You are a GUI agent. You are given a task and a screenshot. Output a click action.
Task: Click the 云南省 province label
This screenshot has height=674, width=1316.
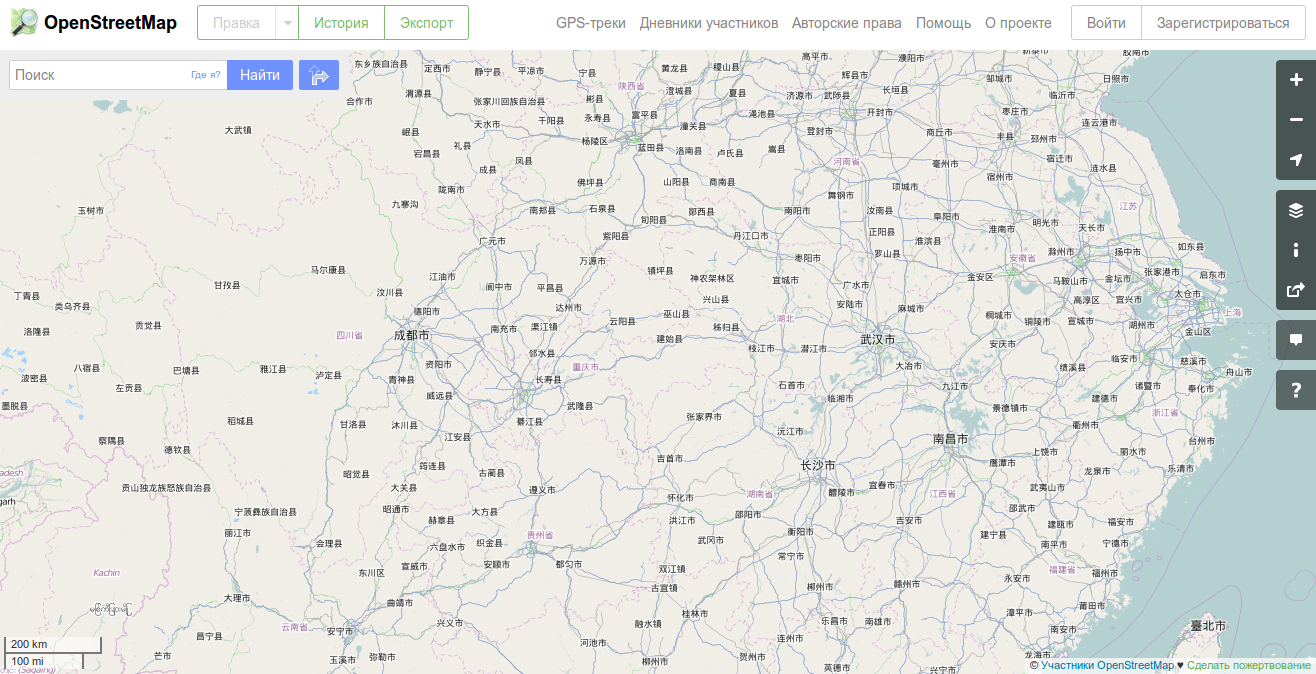[294, 628]
